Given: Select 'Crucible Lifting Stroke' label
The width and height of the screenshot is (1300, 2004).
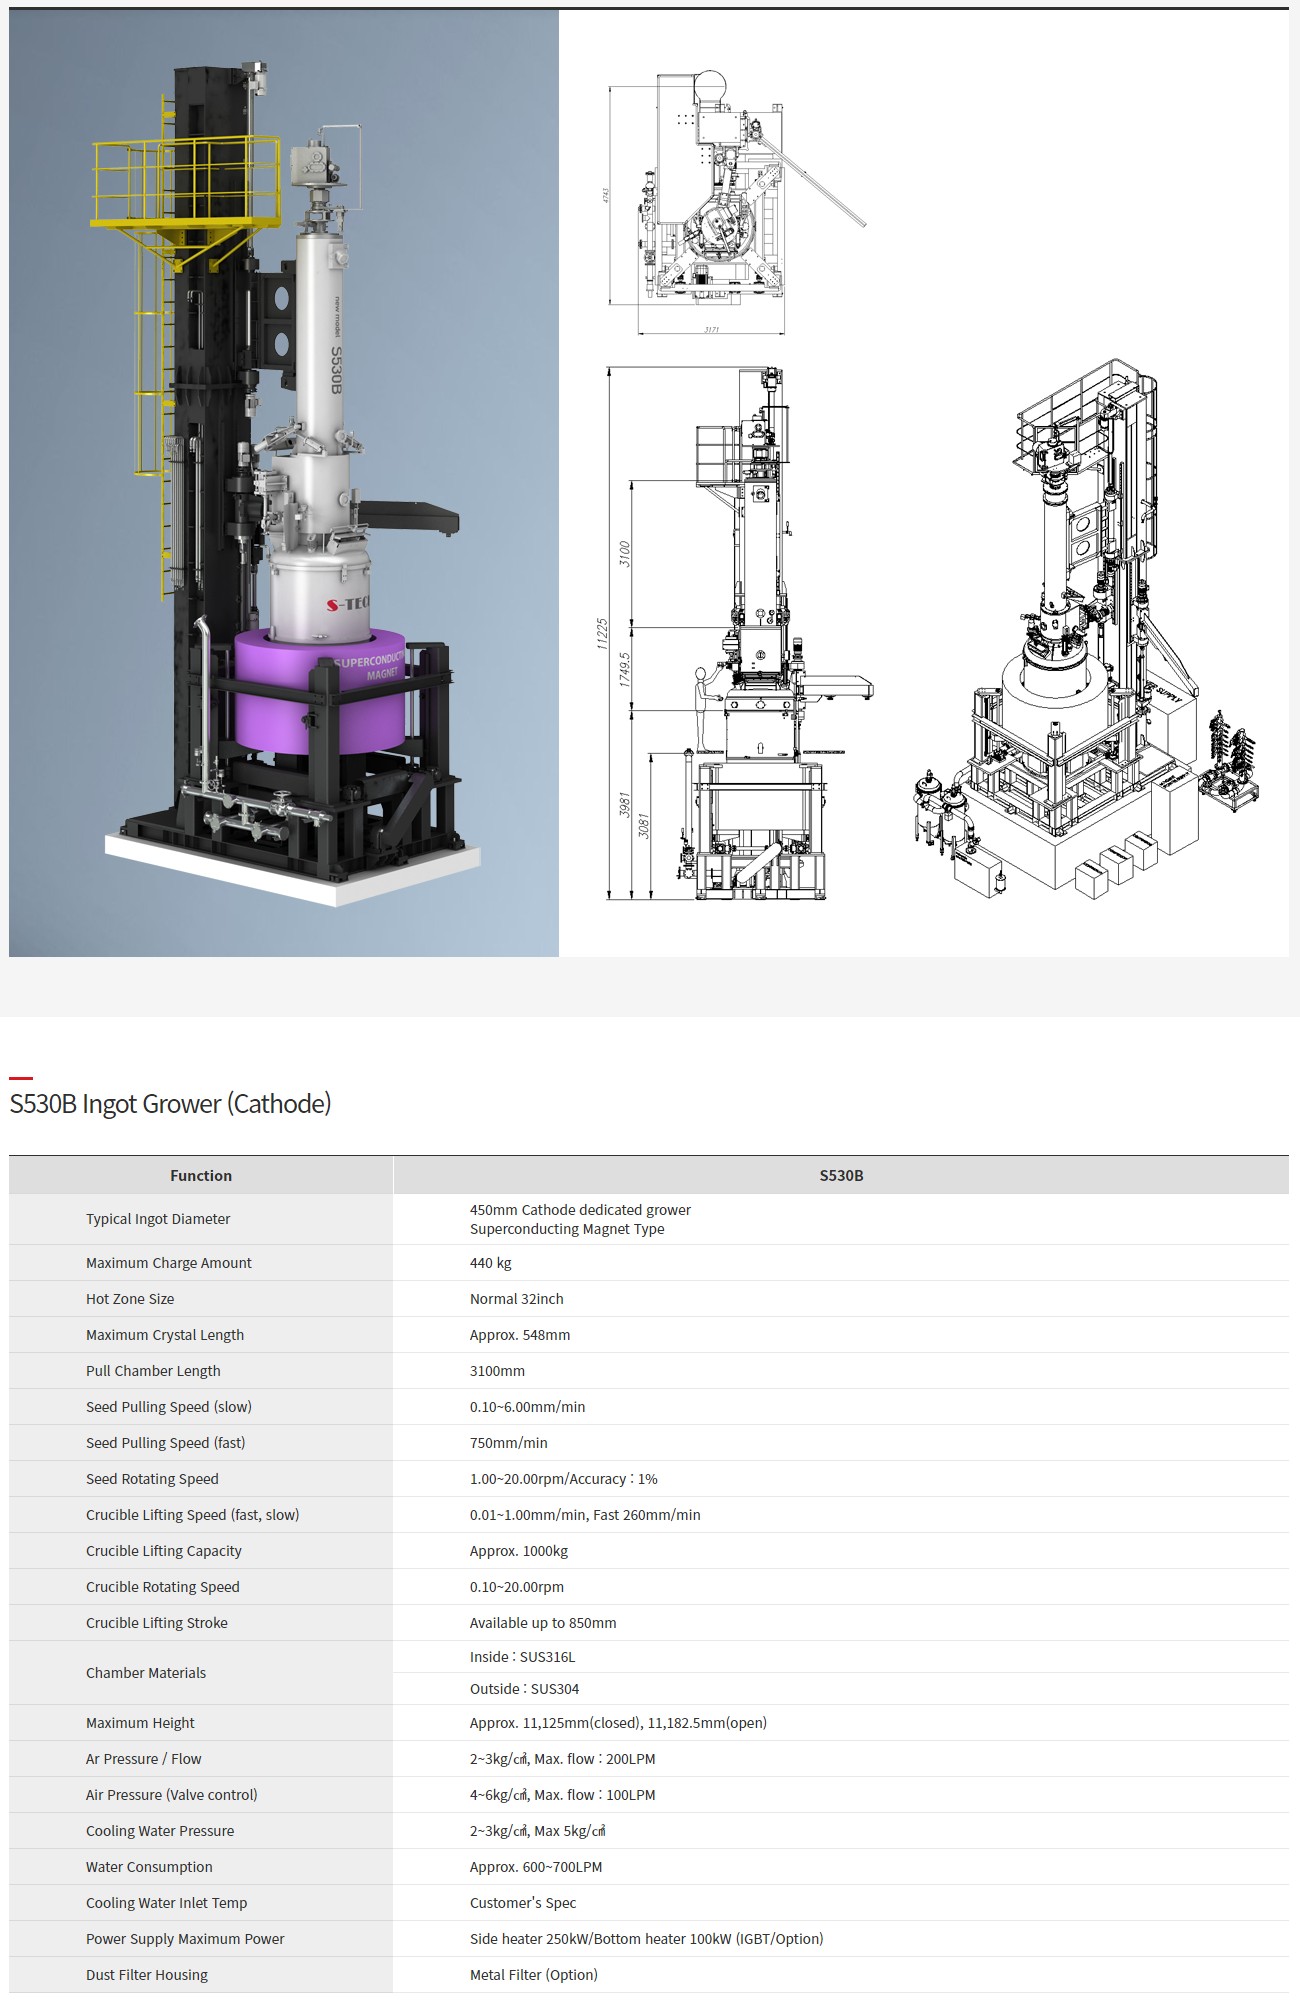Looking at the screenshot, I should point(157,1623).
